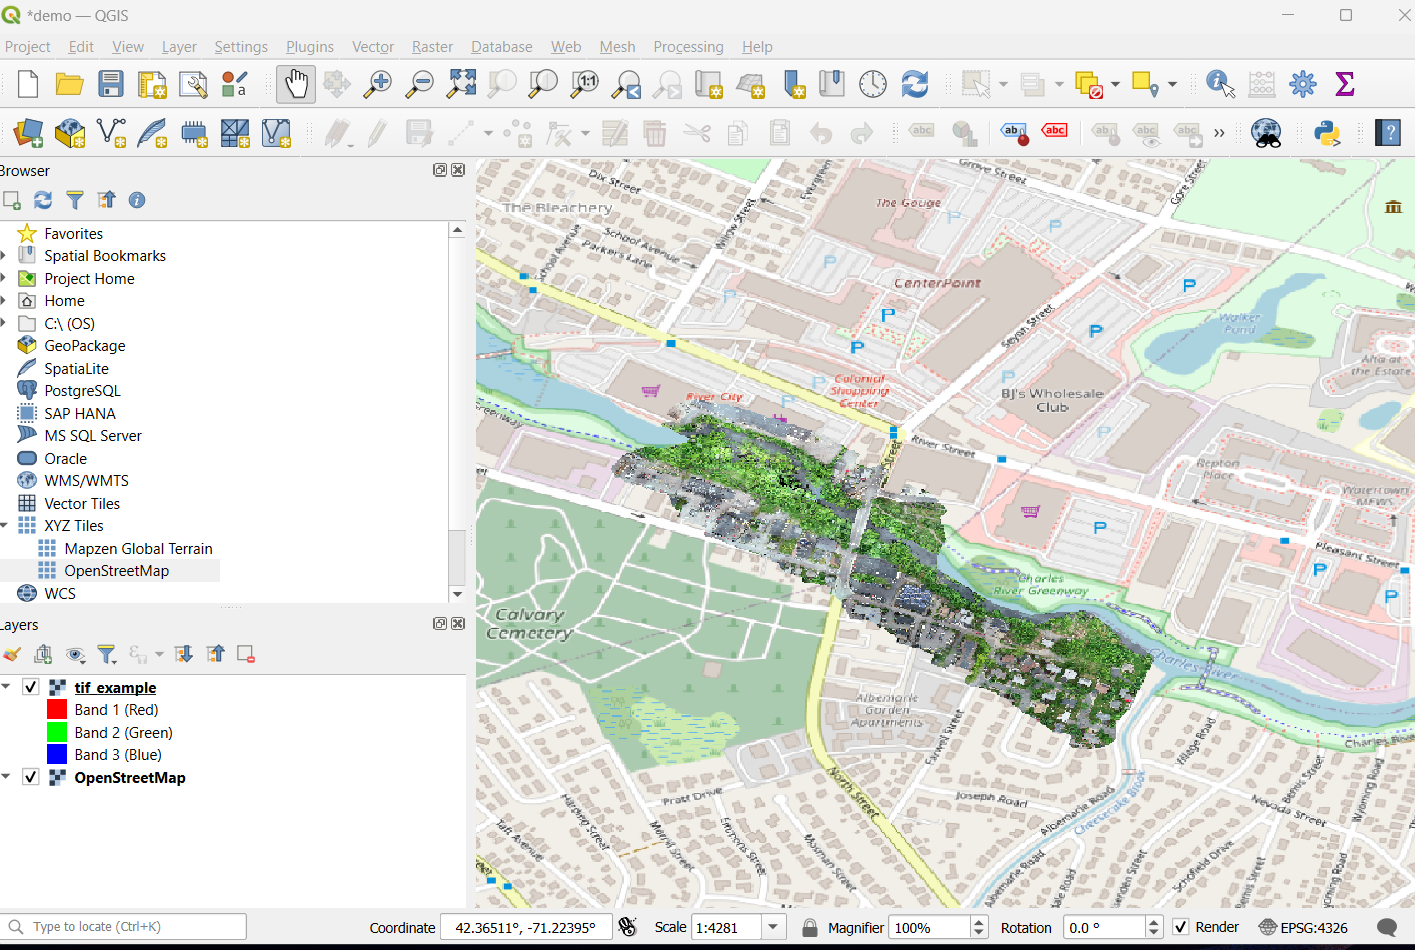Open the Select Features tool dropdown arrow
This screenshot has width=1415, height=950.
(x=1003, y=84)
